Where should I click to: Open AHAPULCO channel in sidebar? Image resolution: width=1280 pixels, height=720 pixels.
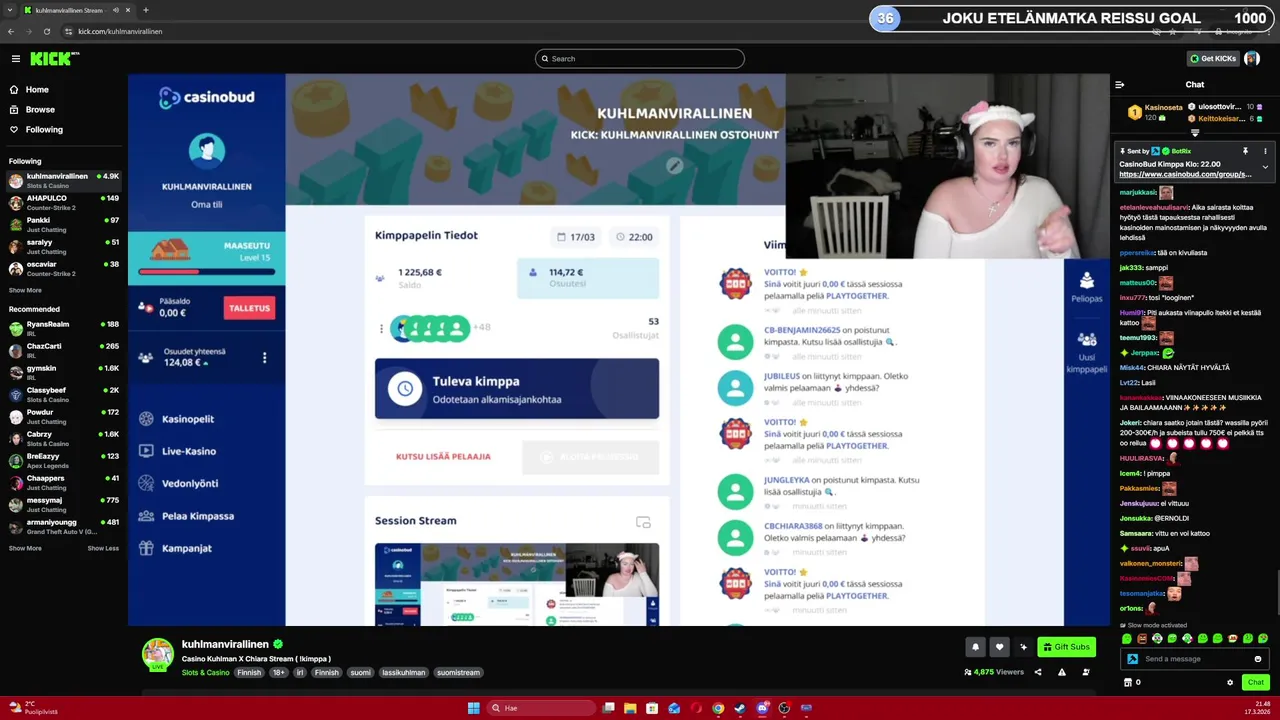click(x=64, y=202)
